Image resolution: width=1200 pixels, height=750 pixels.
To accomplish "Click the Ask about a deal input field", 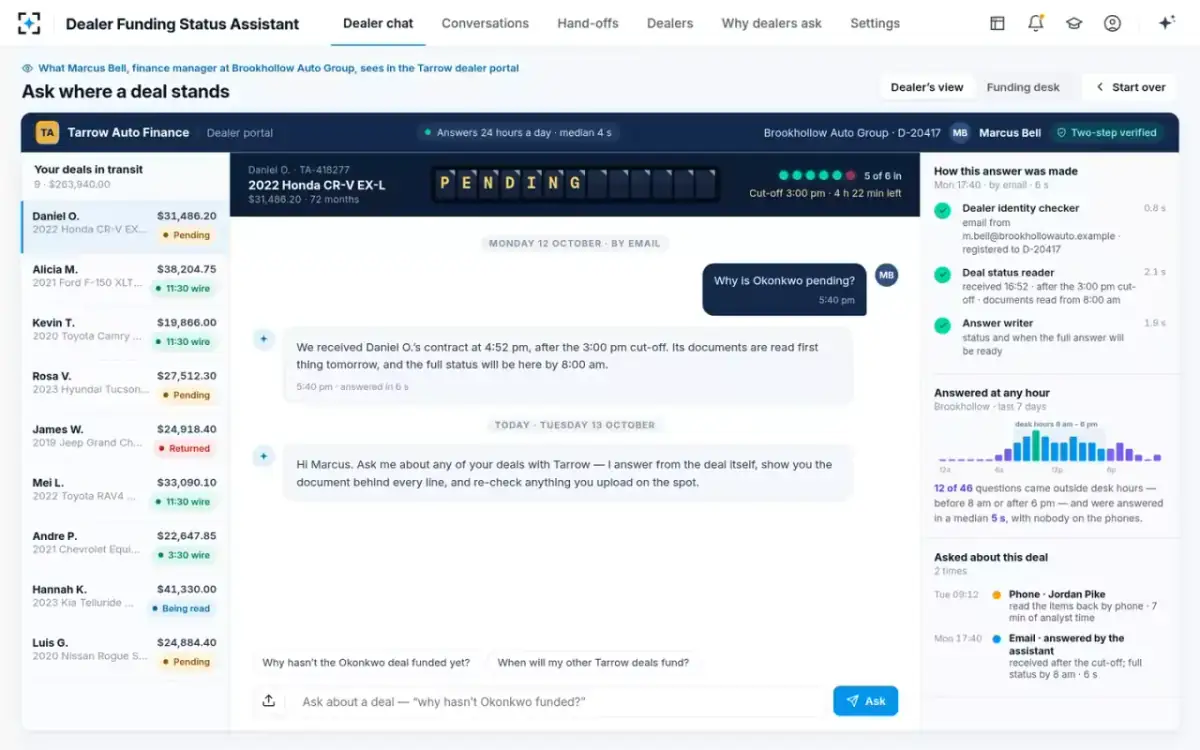I will [558, 701].
